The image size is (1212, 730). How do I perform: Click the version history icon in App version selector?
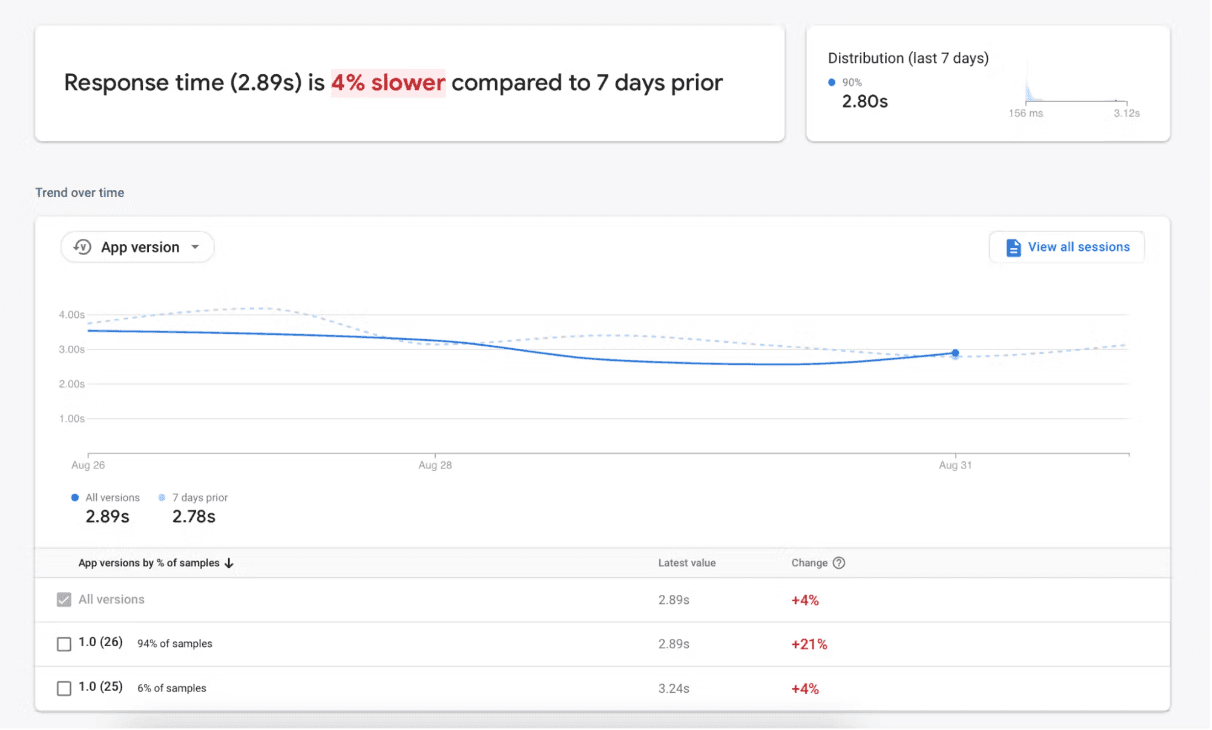pyautogui.click(x=83, y=247)
